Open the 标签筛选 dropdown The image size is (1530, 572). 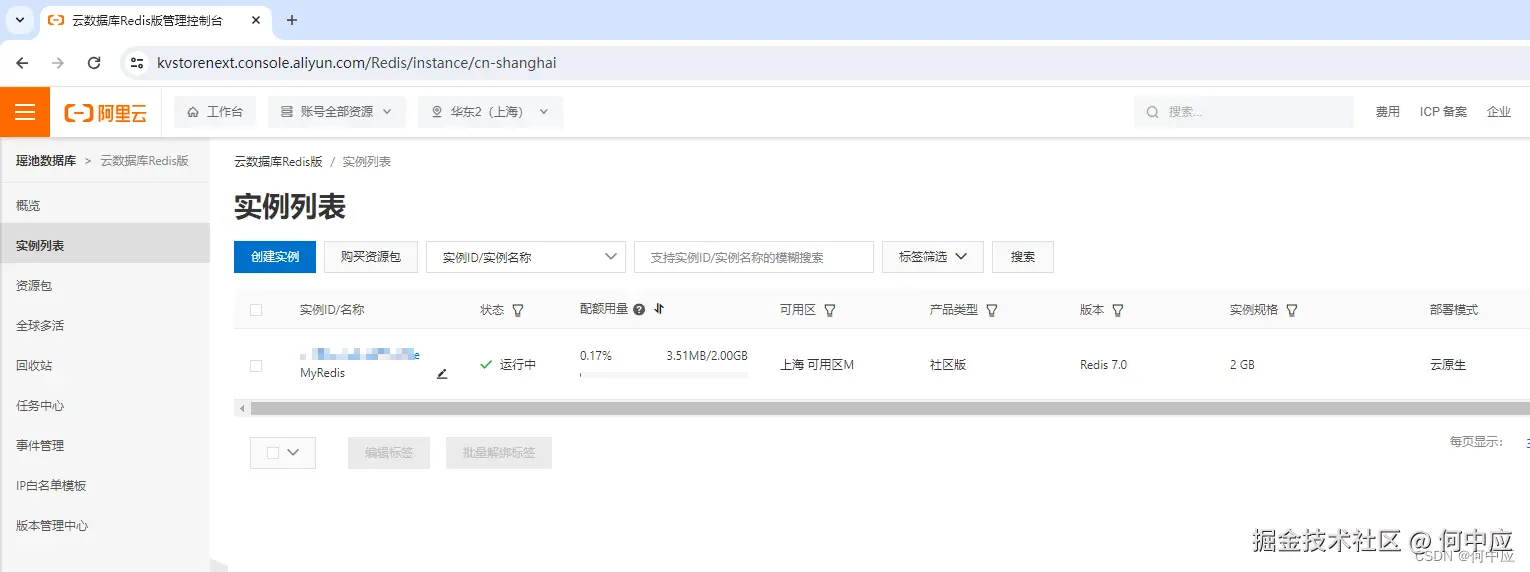933,257
